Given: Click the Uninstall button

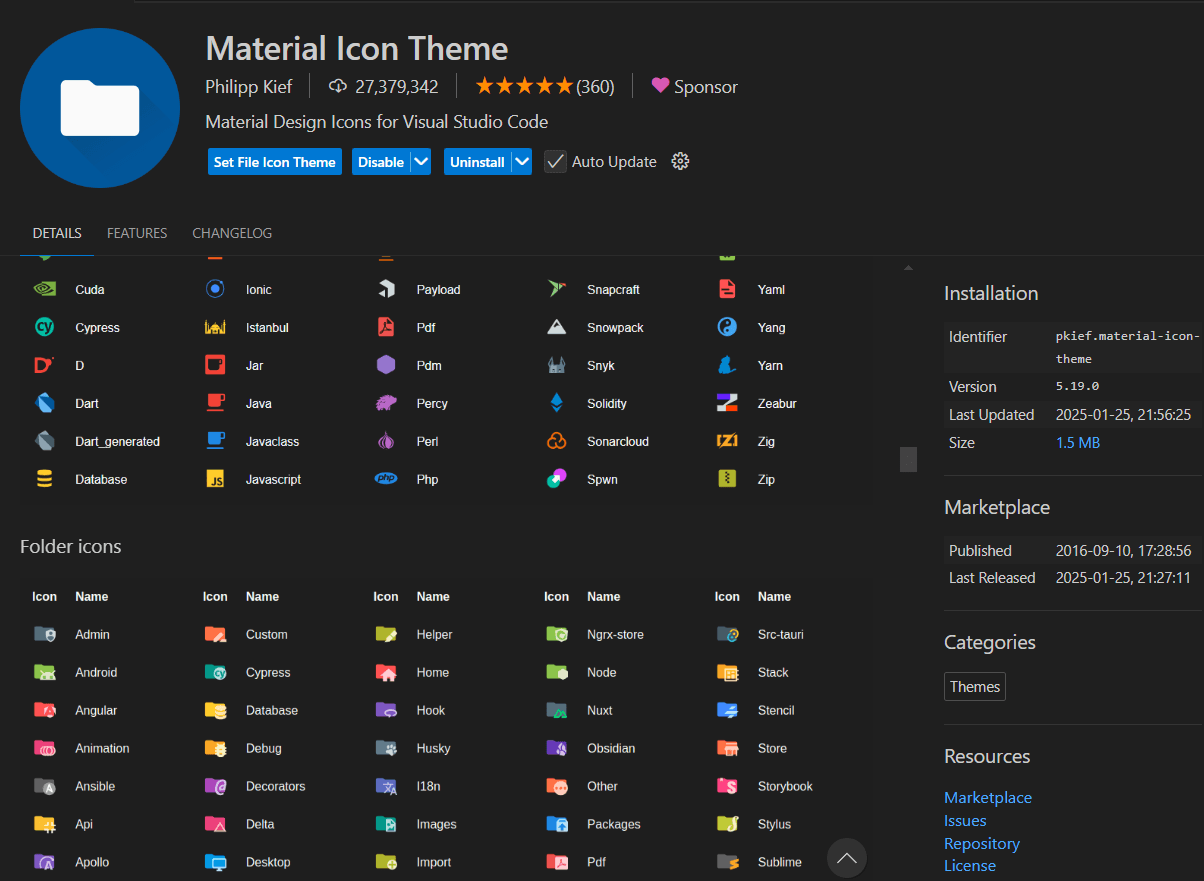Looking at the screenshot, I should pyautogui.click(x=477, y=162).
